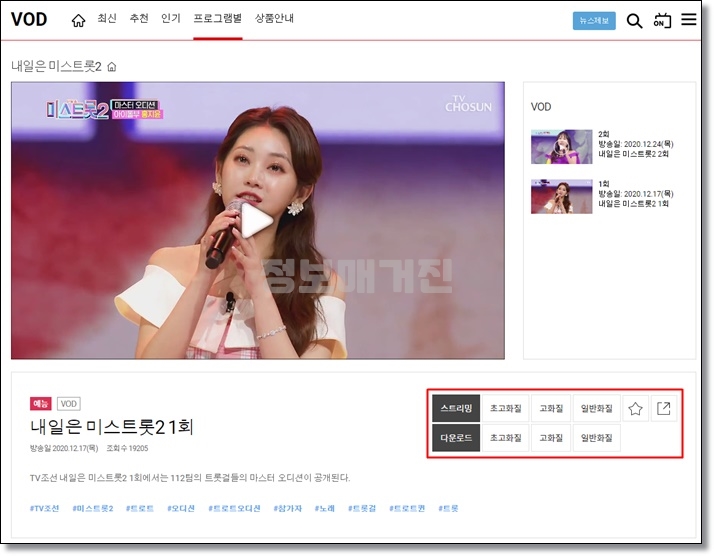This screenshot has width=714, height=556.
Task: Select the 프로그램별 tab
Action: (x=218, y=19)
